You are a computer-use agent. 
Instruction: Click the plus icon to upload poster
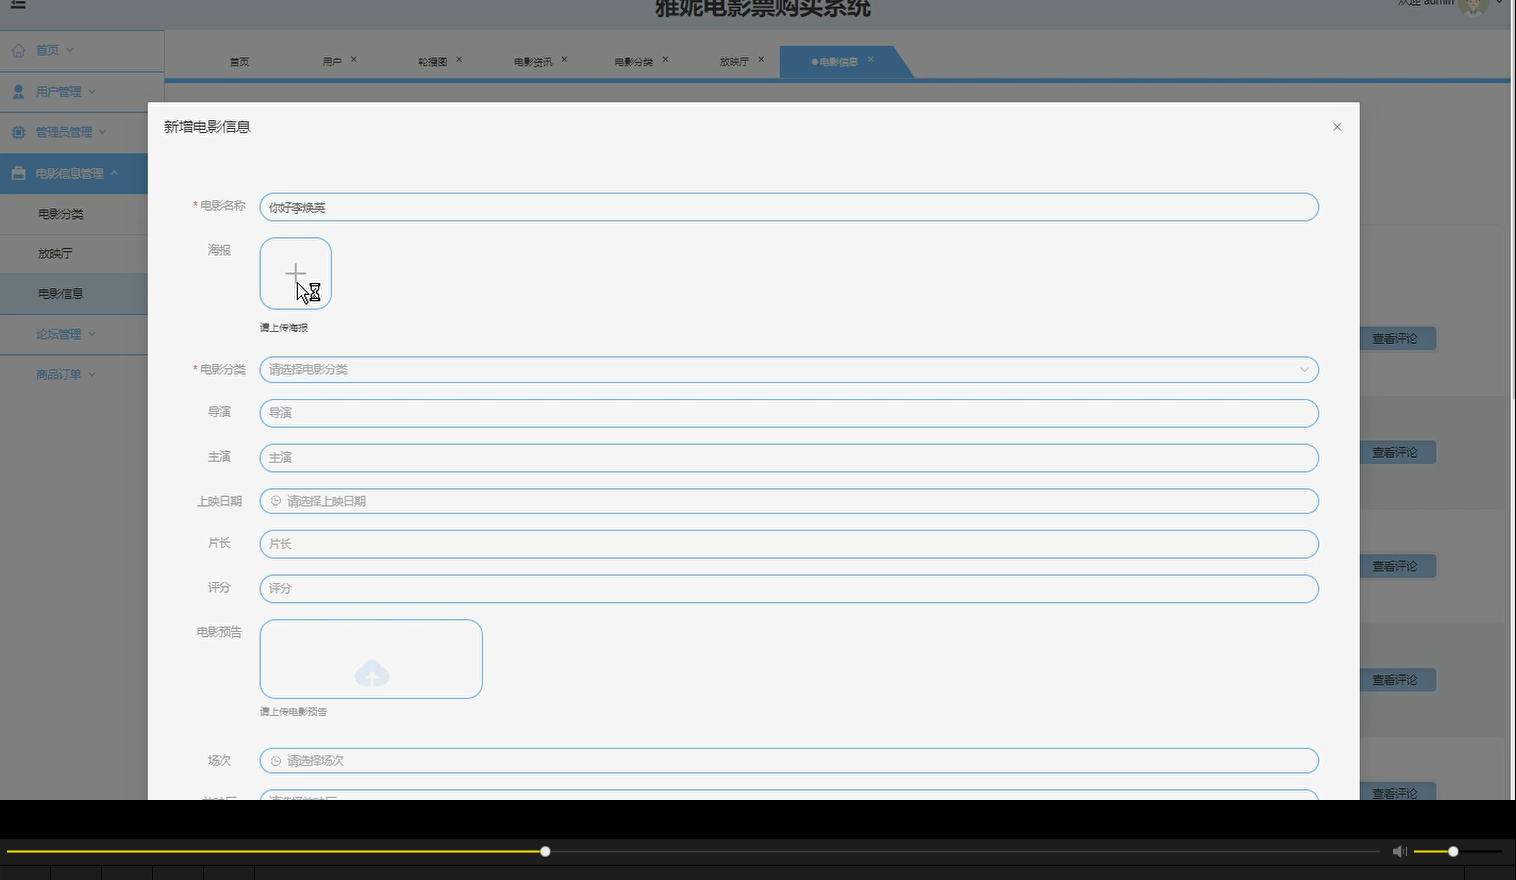tap(295, 273)
